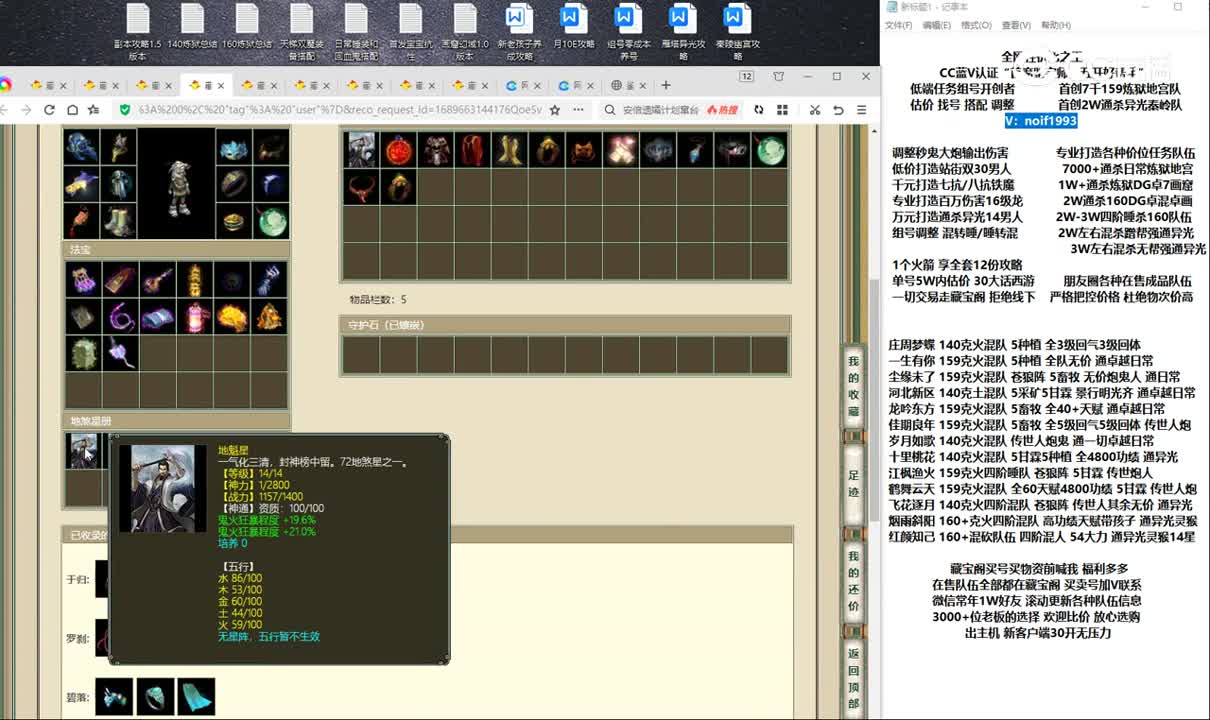The height and width of the screenshot is (720, 1210).
Task: Click the 红颜知己 line in Notepad
Action: click(x=1041, y=537)
